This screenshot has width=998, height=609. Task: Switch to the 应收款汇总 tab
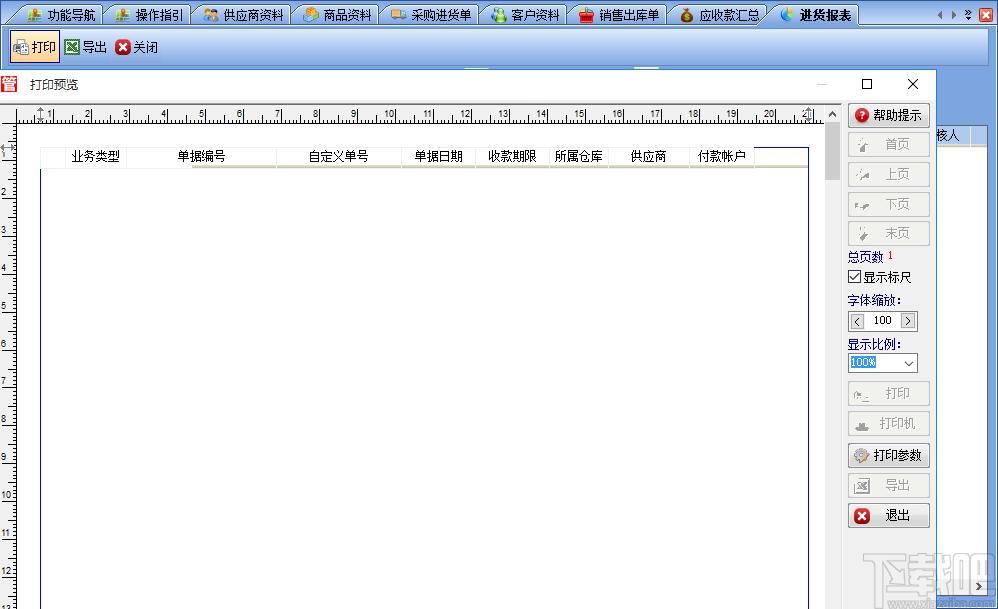tap(719, 15)
